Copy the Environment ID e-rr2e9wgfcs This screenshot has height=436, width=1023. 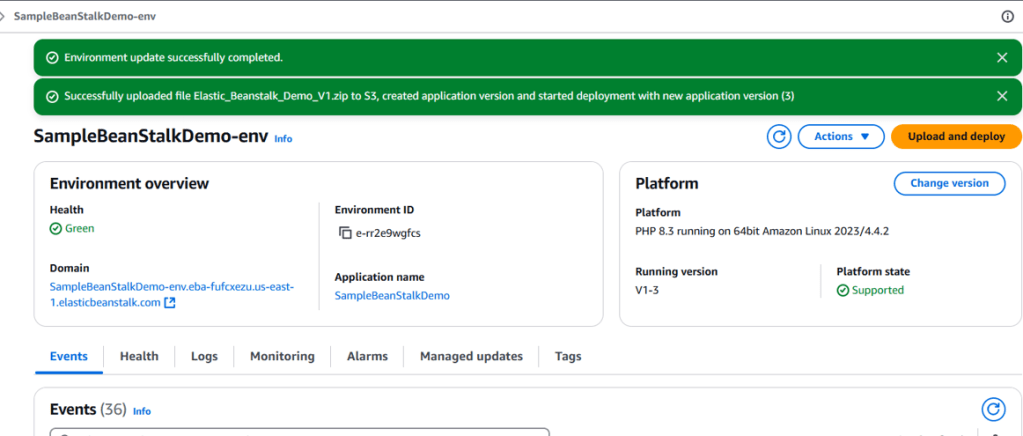click(345, 233)
